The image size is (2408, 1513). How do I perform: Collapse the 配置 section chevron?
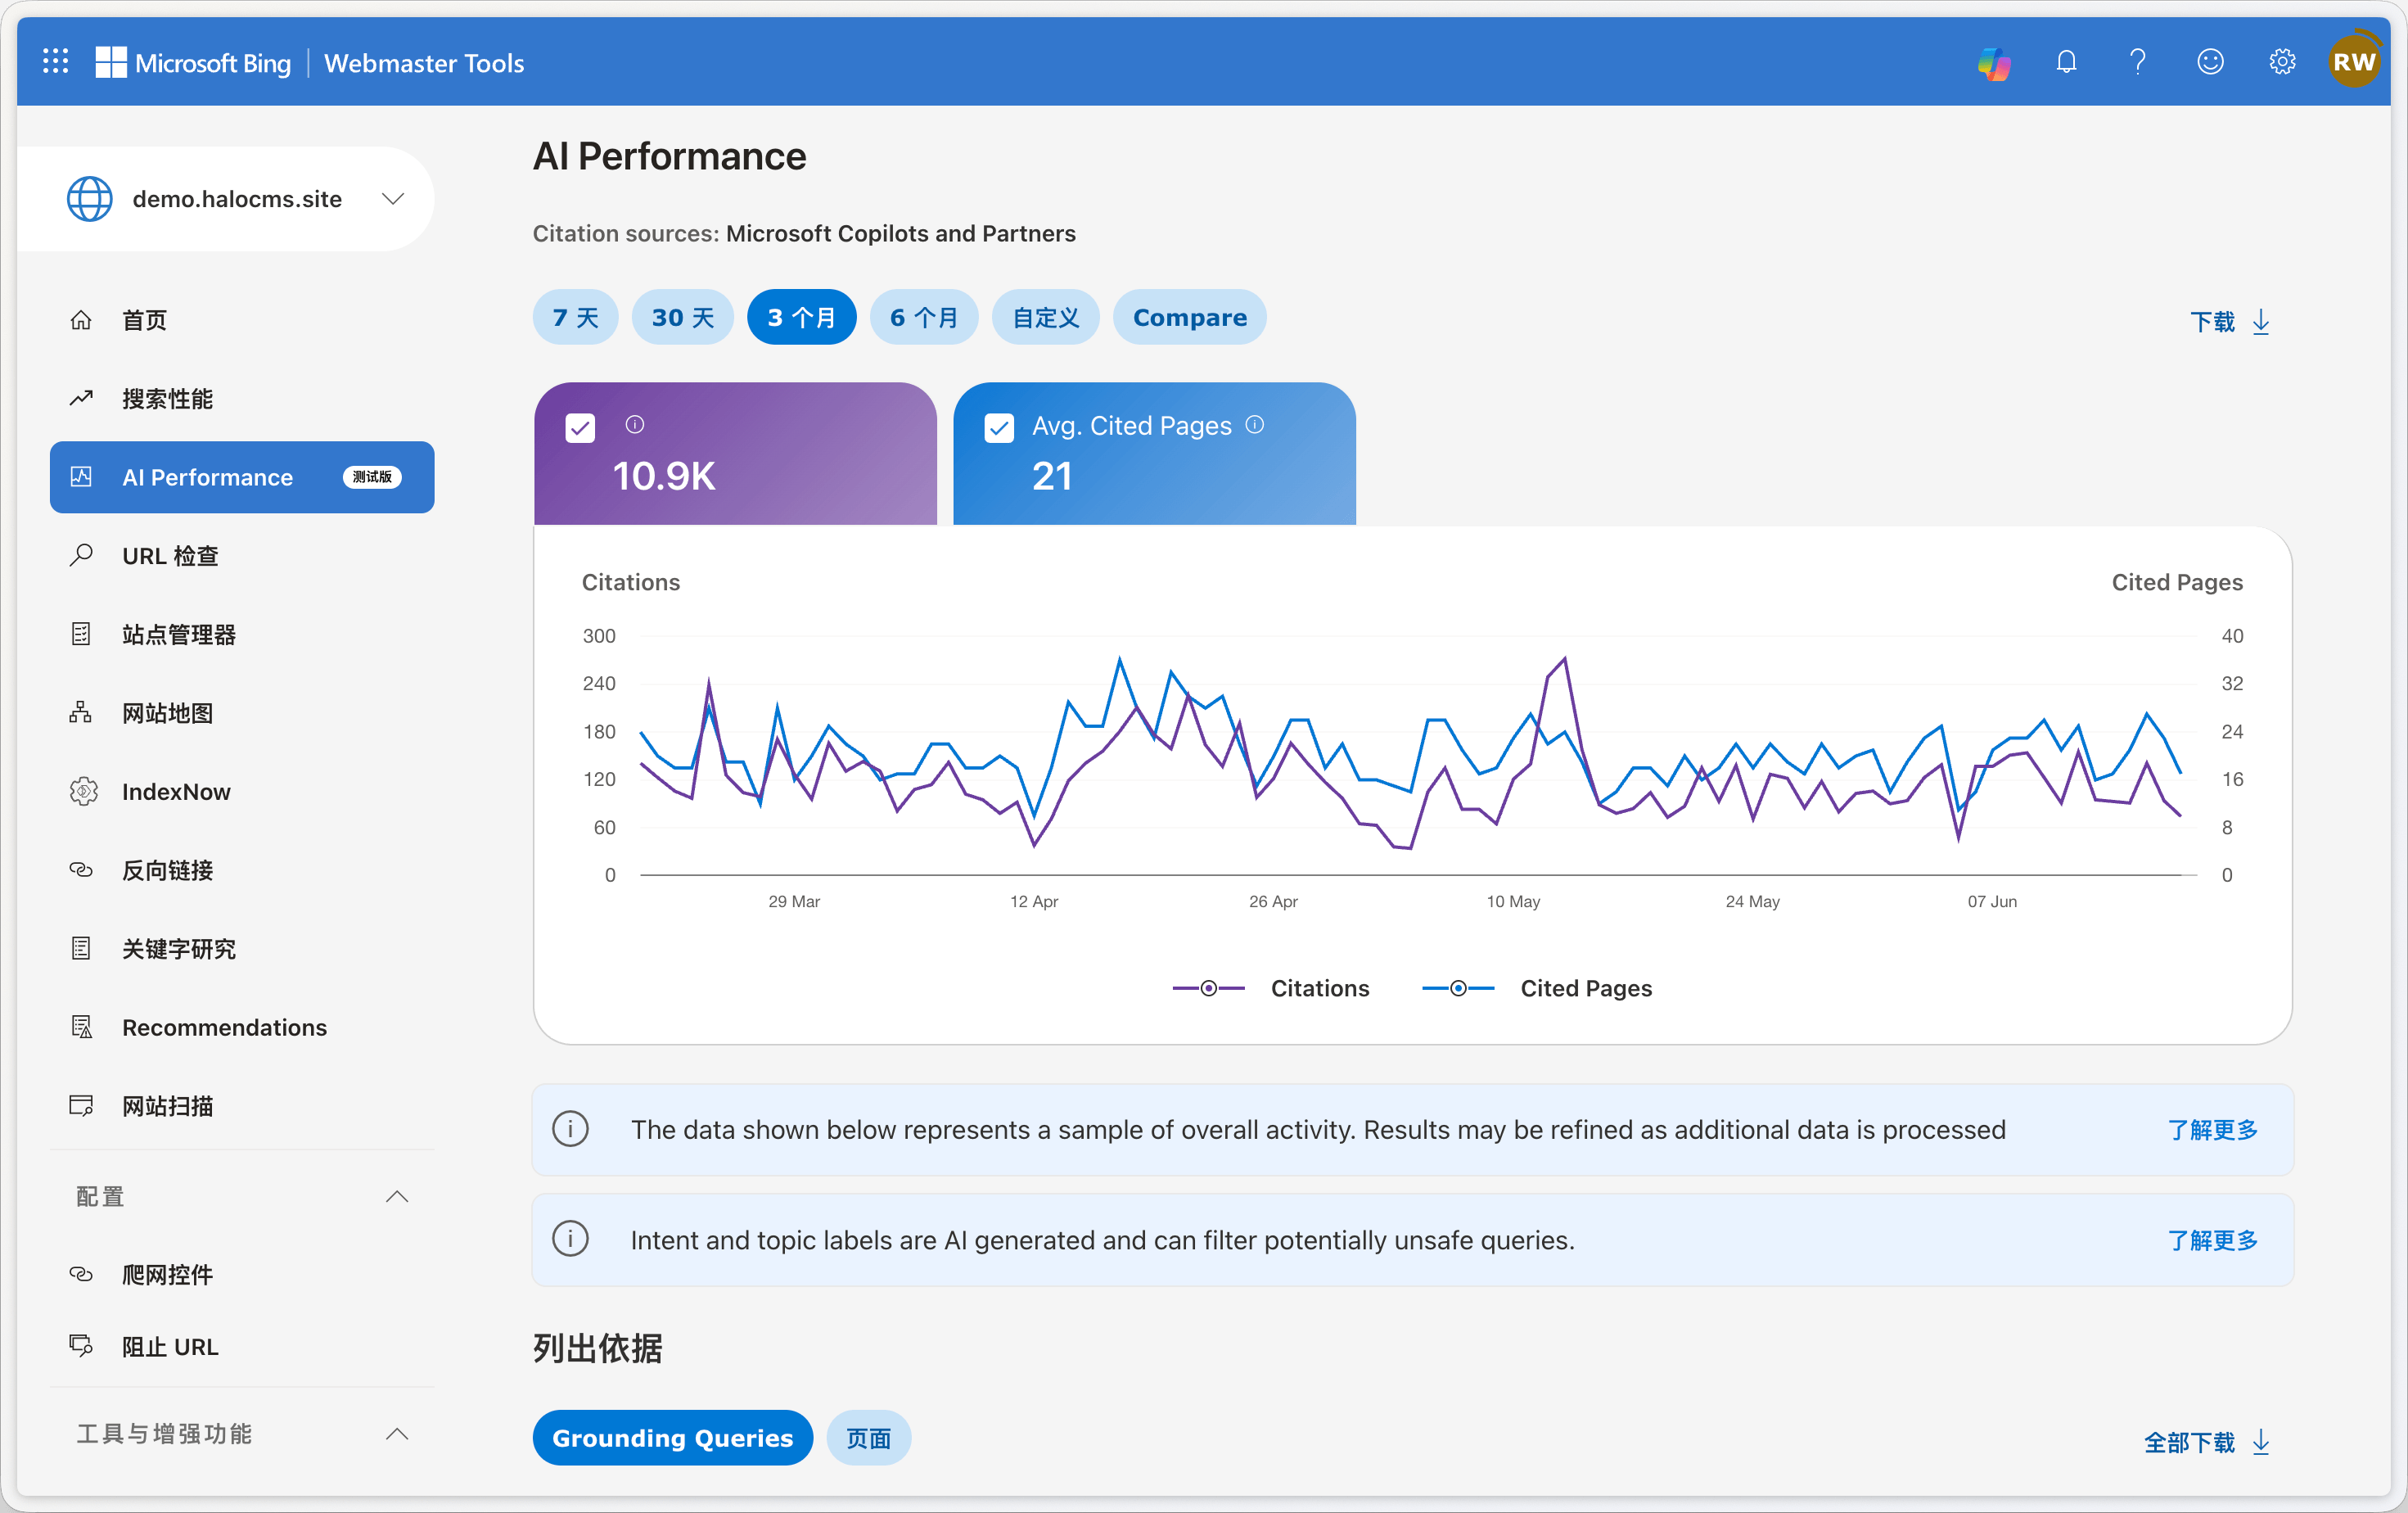397,1196
